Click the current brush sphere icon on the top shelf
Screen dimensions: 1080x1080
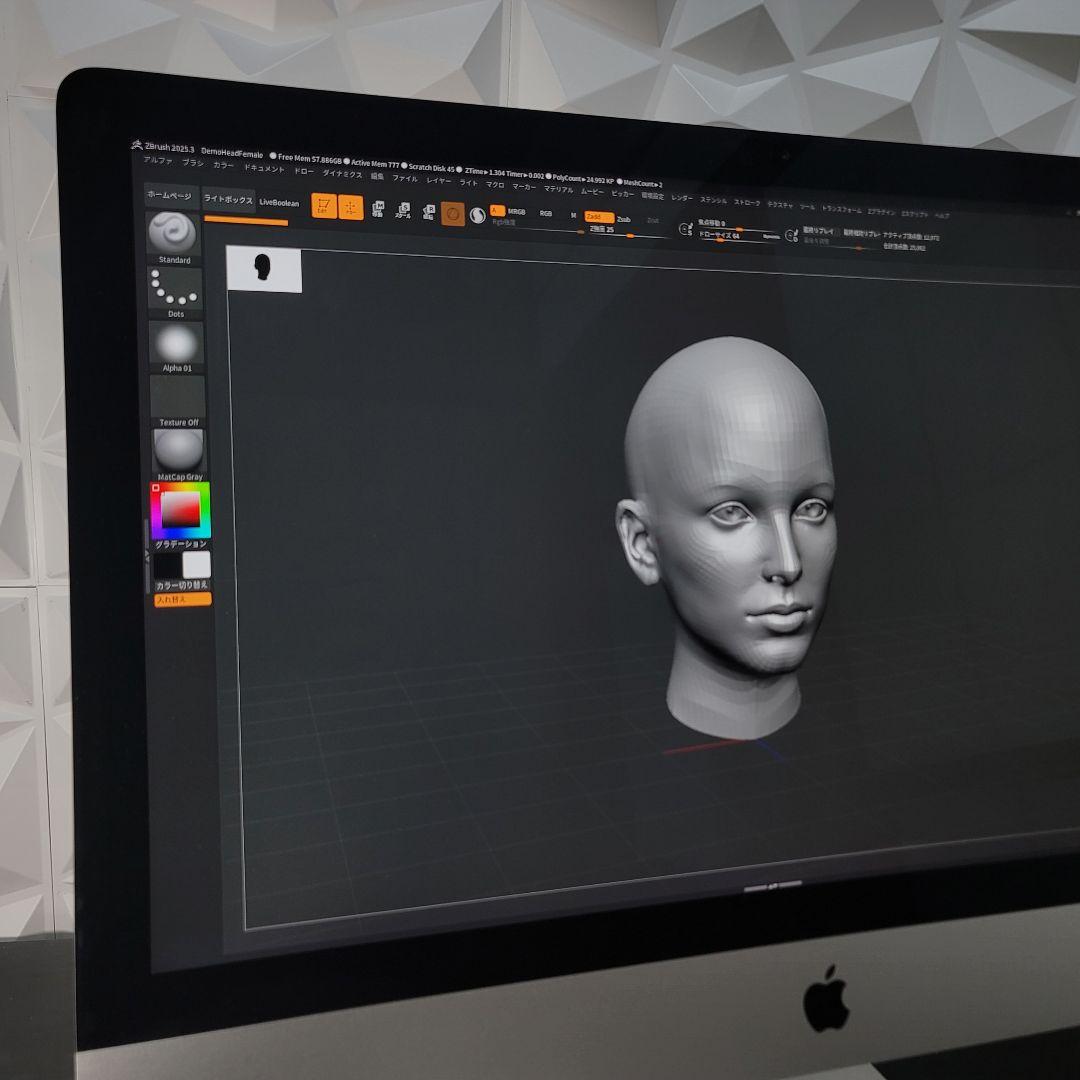(x=477, y=216)
